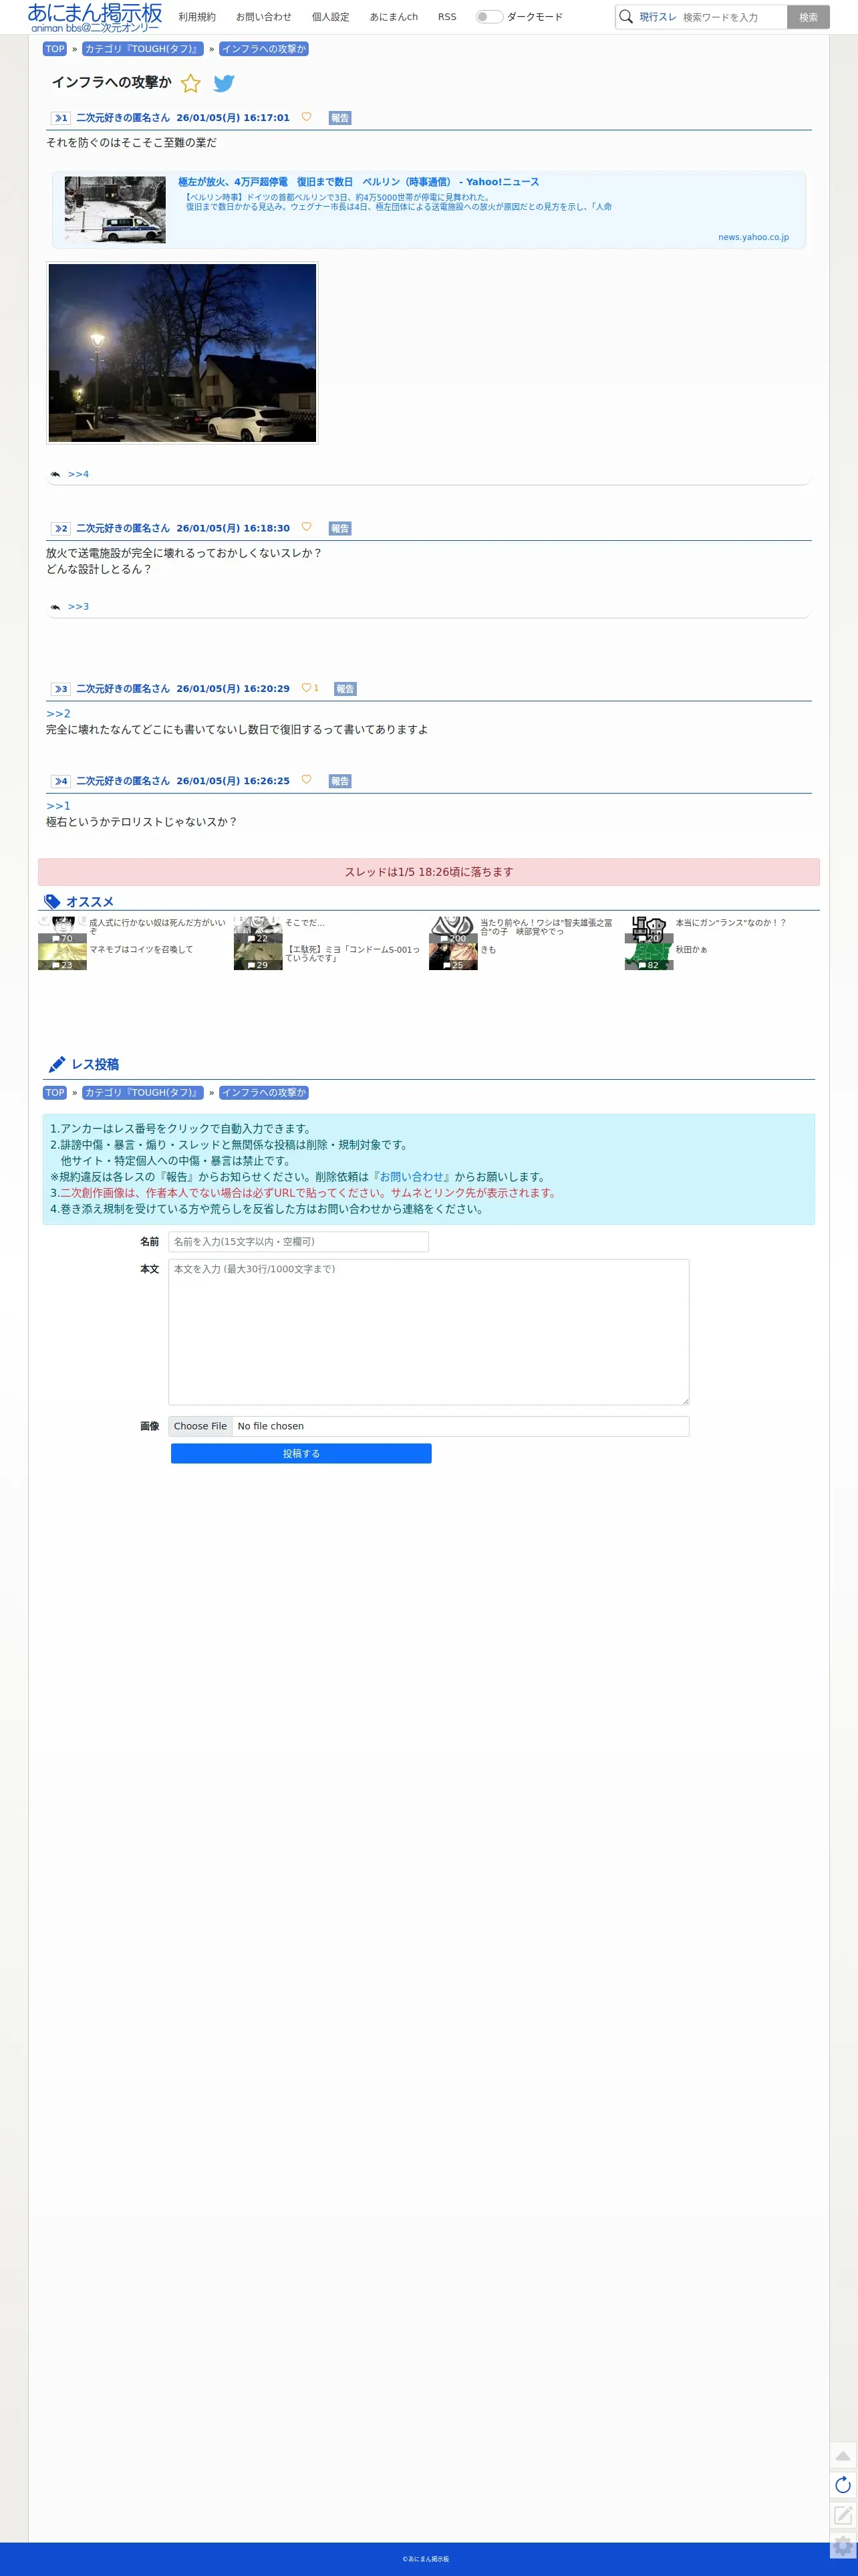Image resolution: width=858 pixels, height=2576 pixels.
Task: Like post 3 with its heart icon
Action: (x=306, y=688)
